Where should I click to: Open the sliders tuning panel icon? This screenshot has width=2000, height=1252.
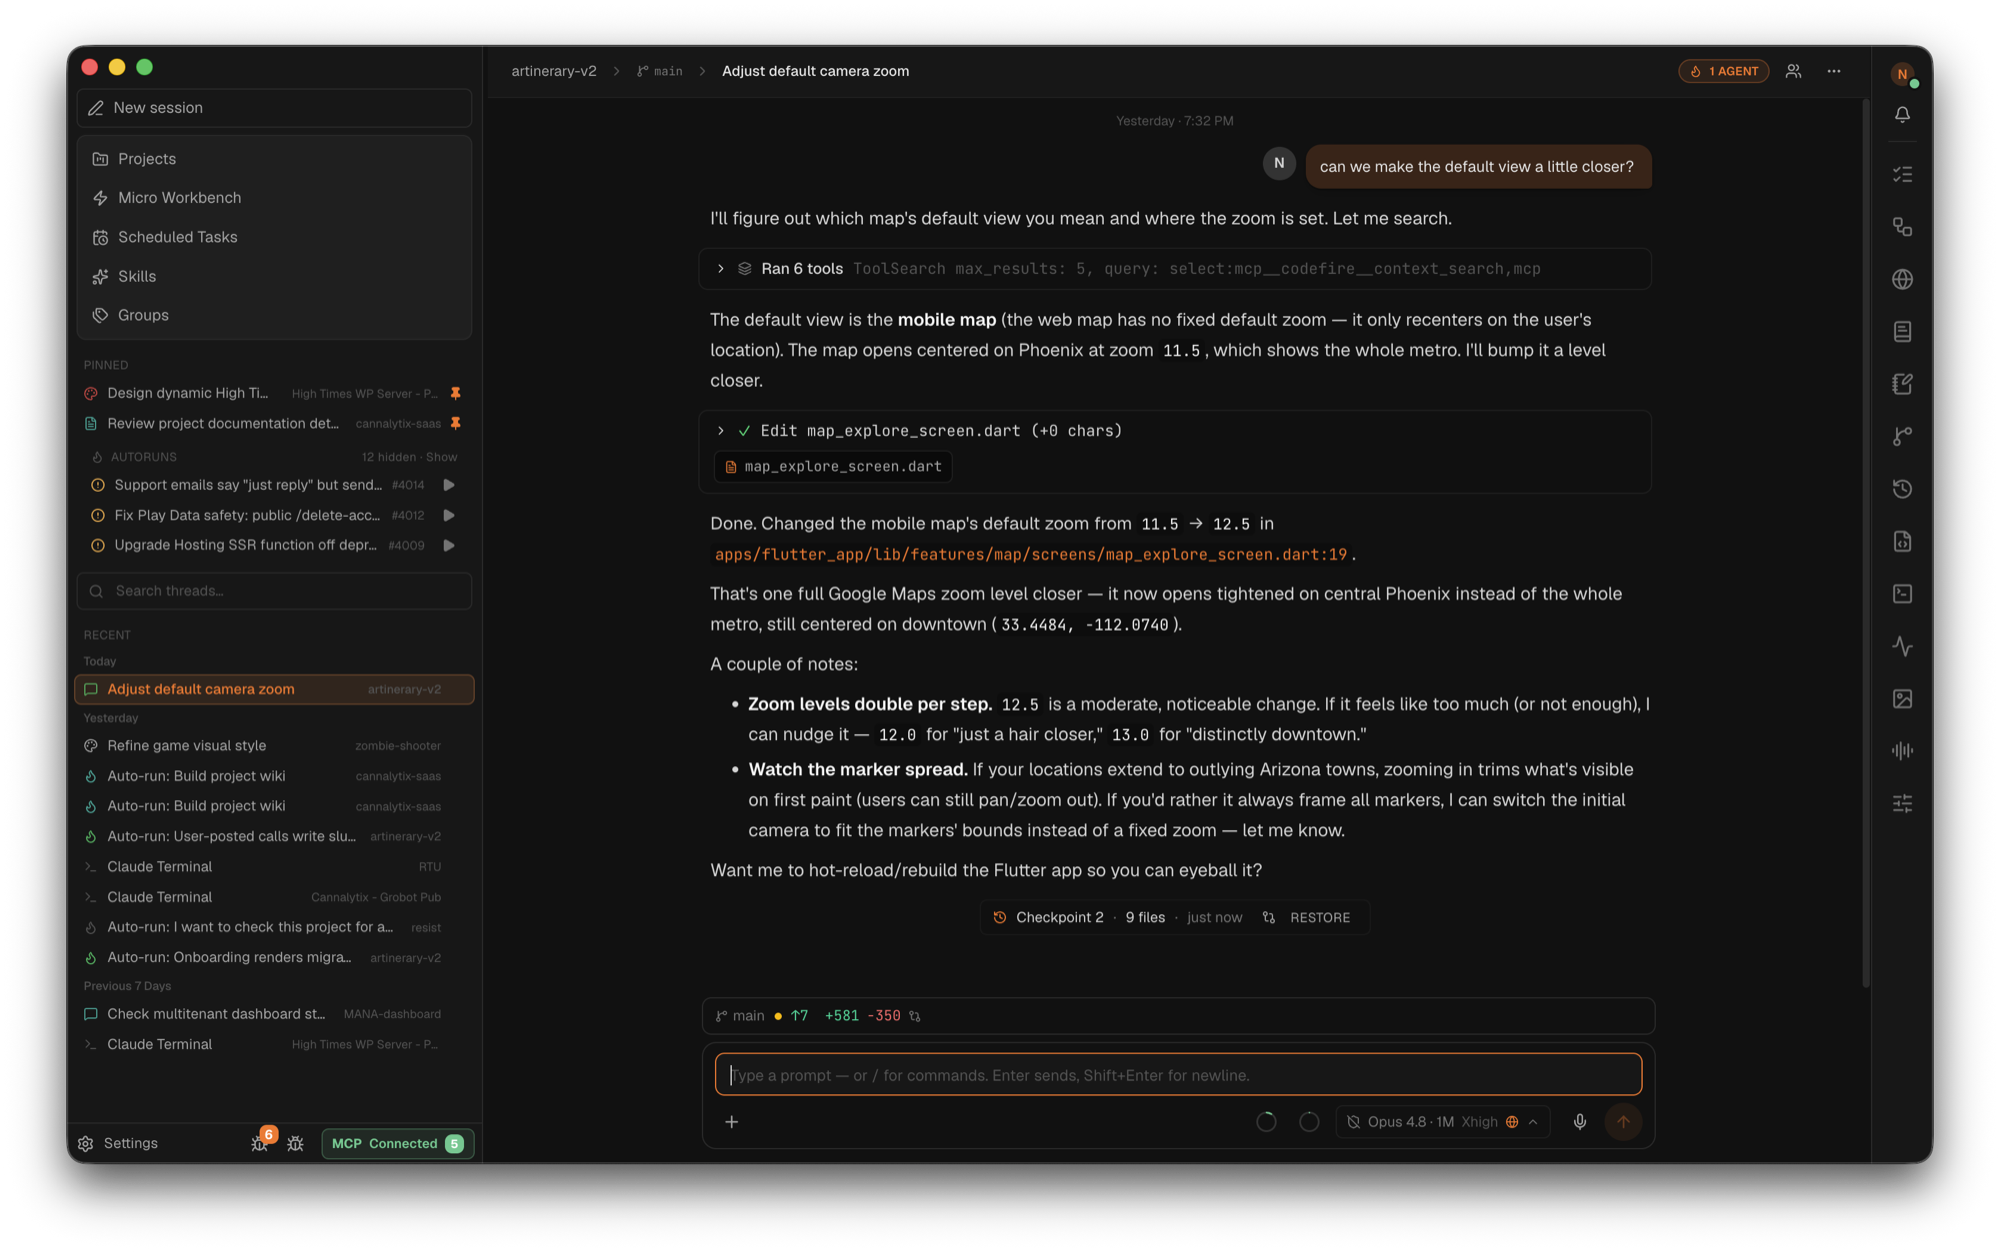pos(1902,803)
